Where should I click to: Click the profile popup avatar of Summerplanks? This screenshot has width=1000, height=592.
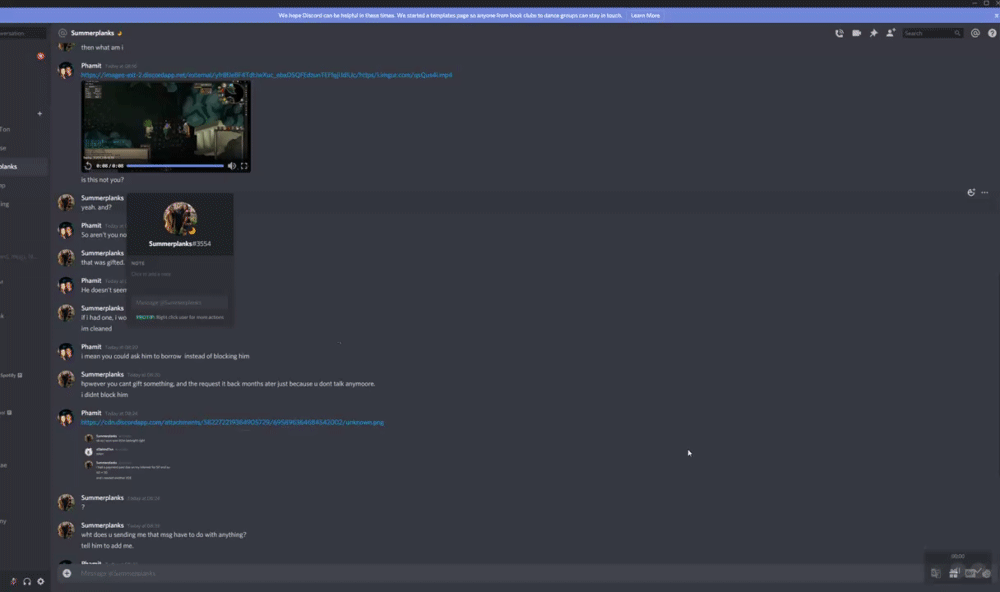coord(180,219)
